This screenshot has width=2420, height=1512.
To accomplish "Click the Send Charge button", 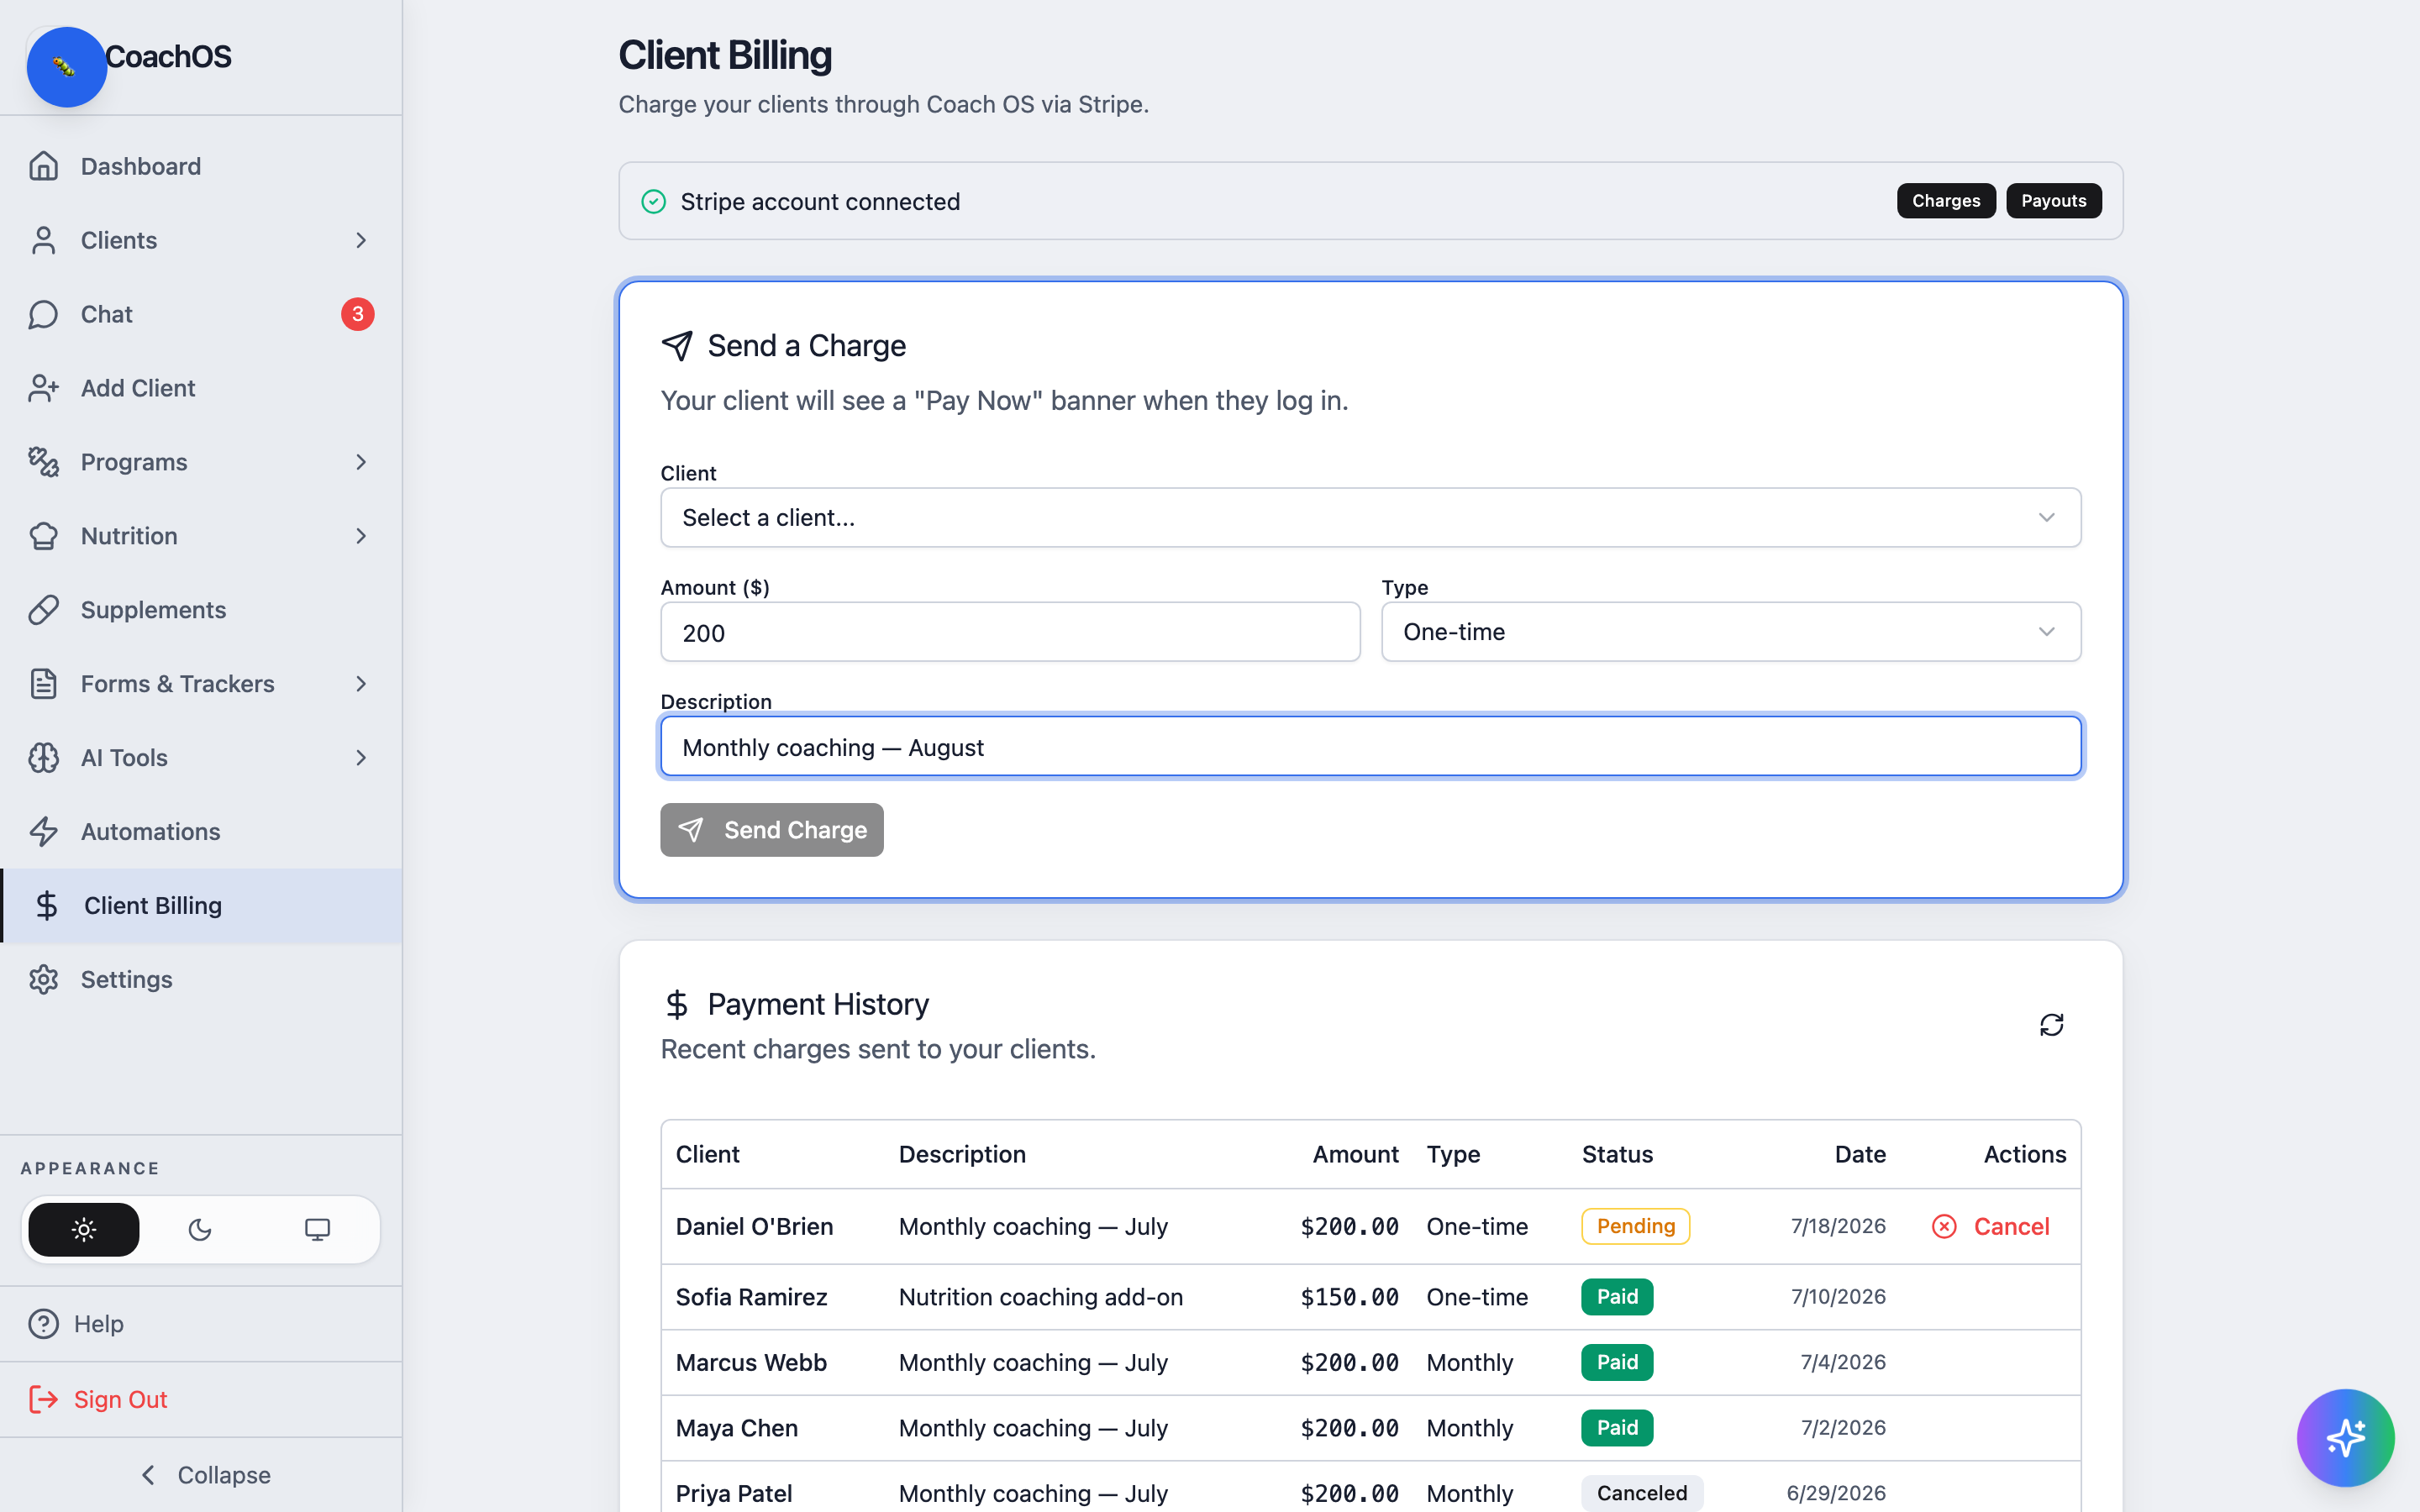I will click(771, 830).
